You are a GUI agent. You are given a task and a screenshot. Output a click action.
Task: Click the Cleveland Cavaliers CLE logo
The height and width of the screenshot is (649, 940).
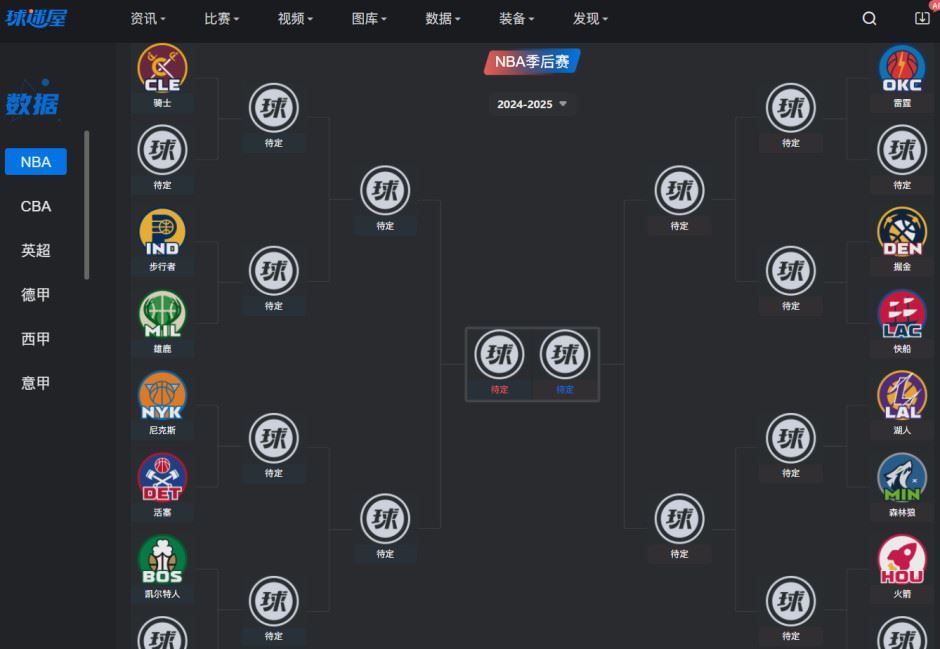pyautogui.click(x=162, y=68)
